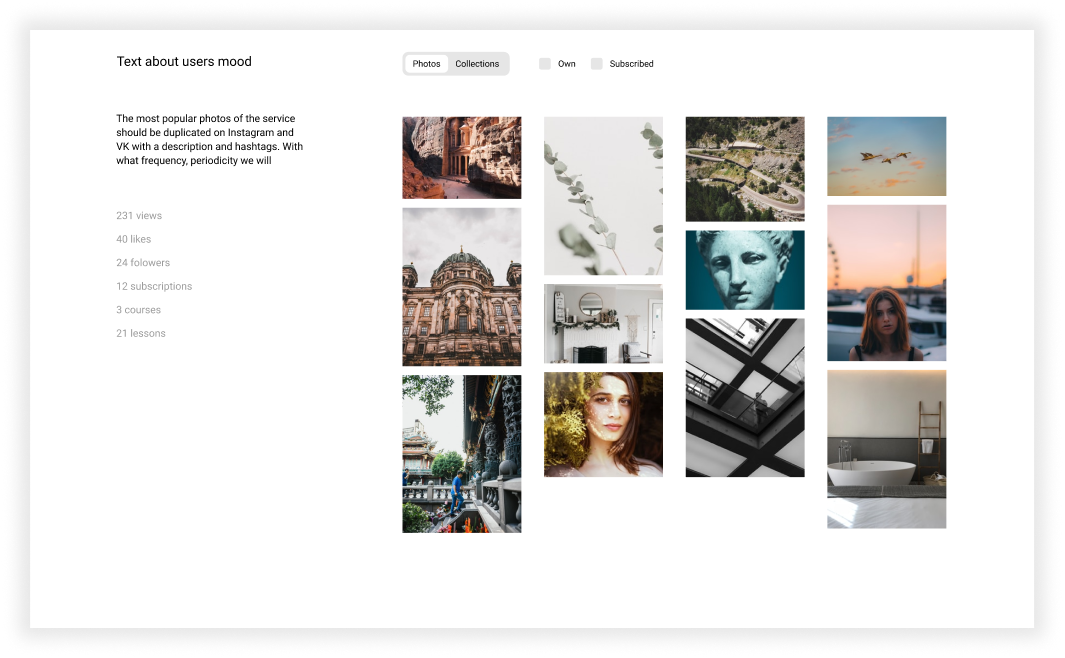Click the 3 courses link
1065x658 pixels.
138,310
